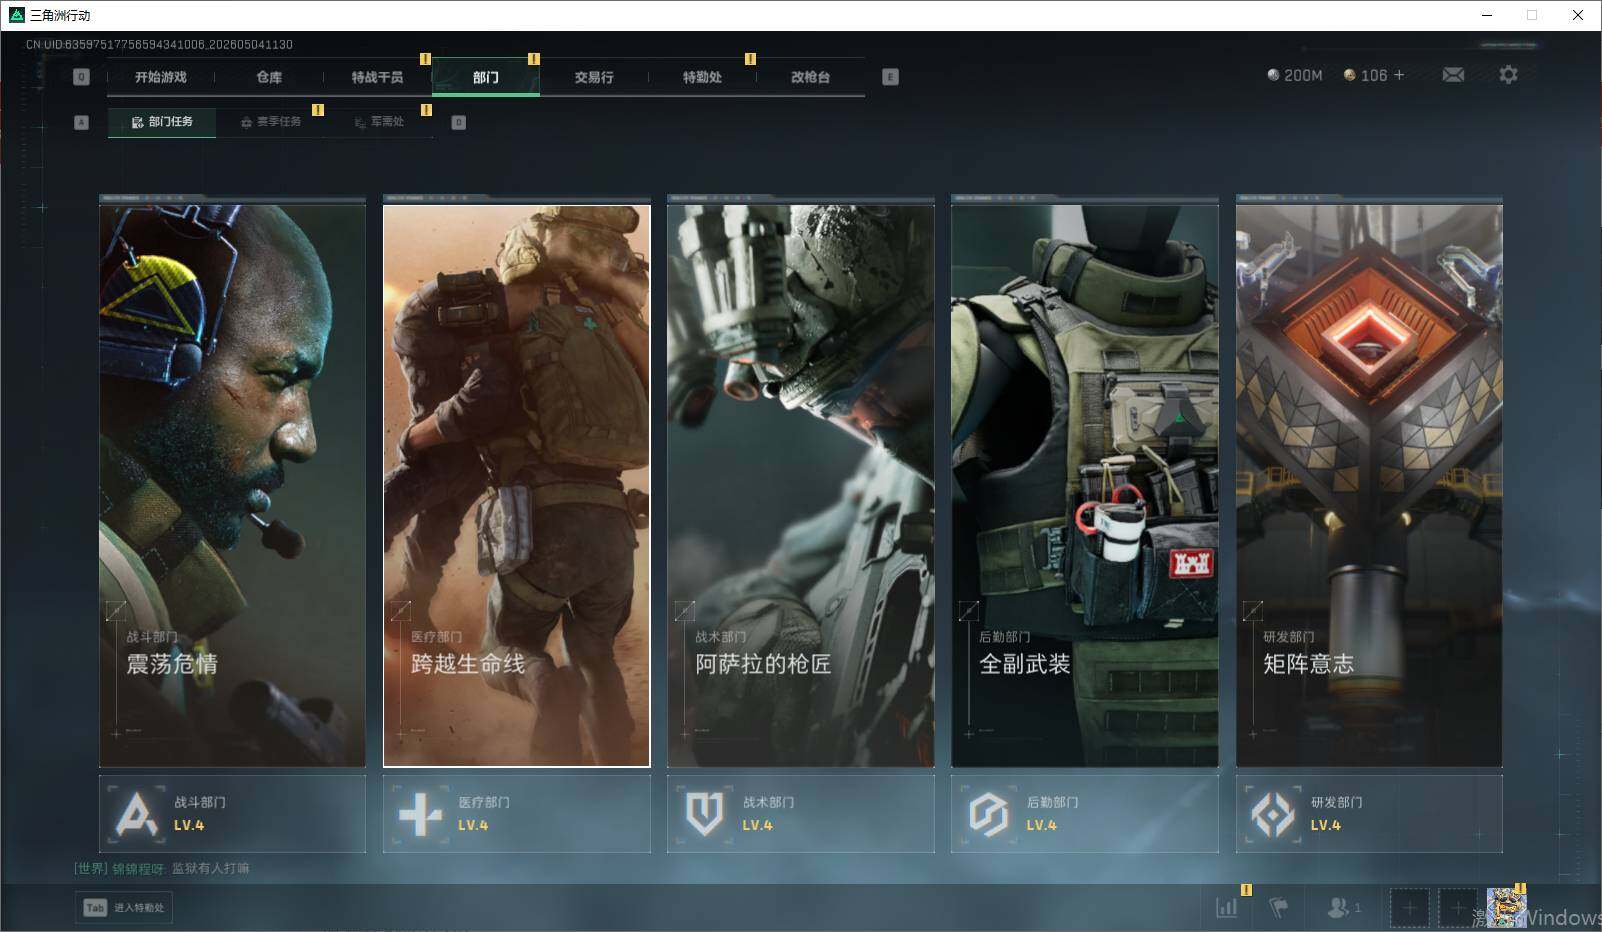Viewport: 1602px width, 932px height.
Task: Select the 部门任务 sub-tab
Action: pos(162,122)
